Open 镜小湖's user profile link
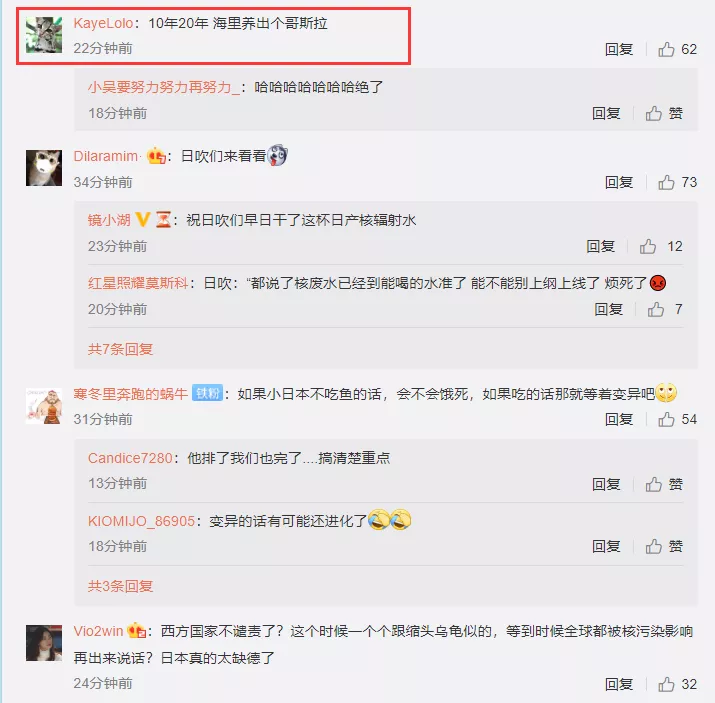Image resolution: width=715 pixels, height=703 pixels. pos(109,220)
